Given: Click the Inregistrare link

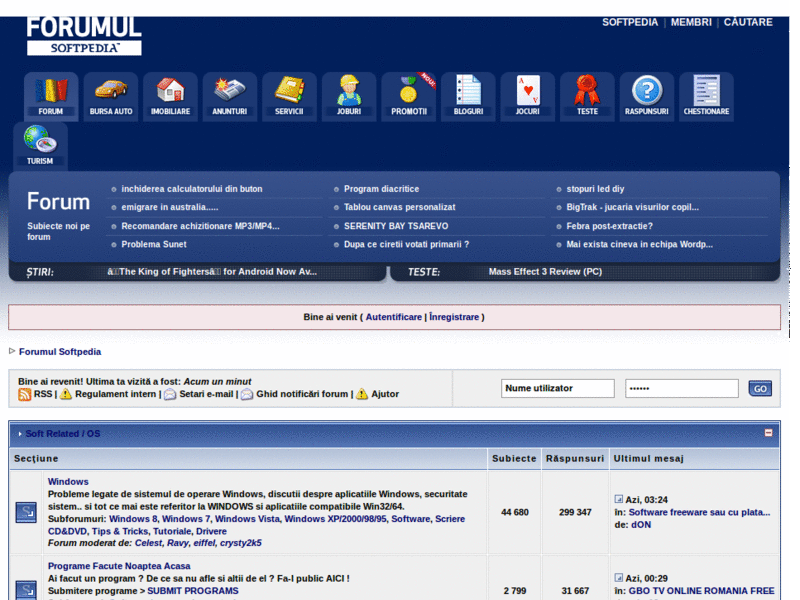Looking at the screenshot, I should click(x=454, y=317).
